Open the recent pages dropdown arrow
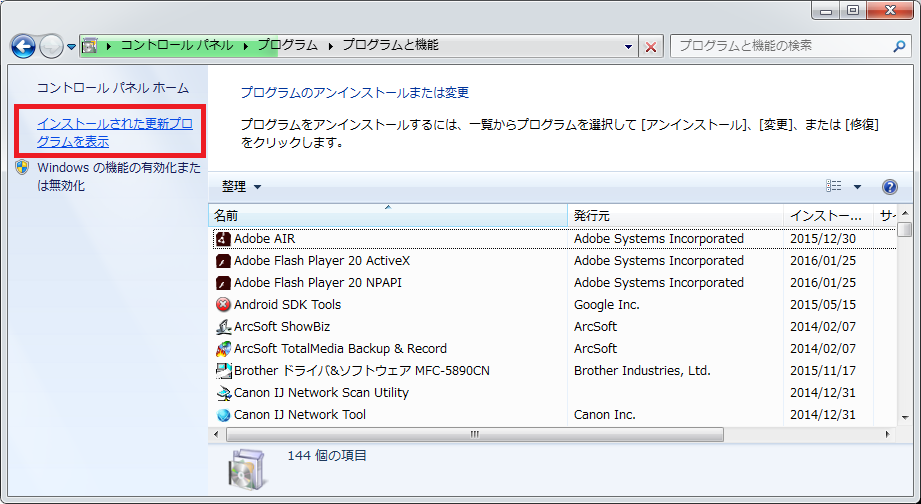This screenshot has height=504, width=921. [x=71, y=47]
